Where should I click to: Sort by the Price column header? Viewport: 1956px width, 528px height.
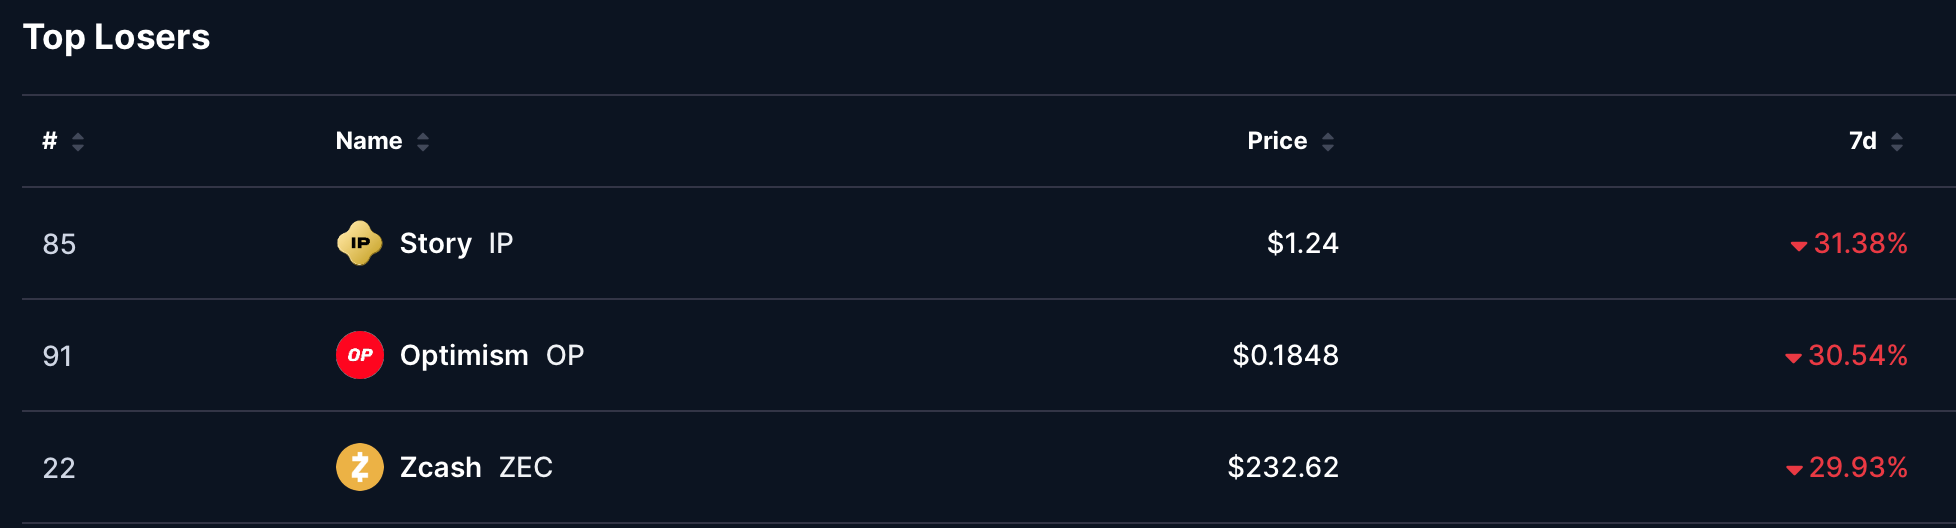pyautogui.click(x=1277, y=141)
